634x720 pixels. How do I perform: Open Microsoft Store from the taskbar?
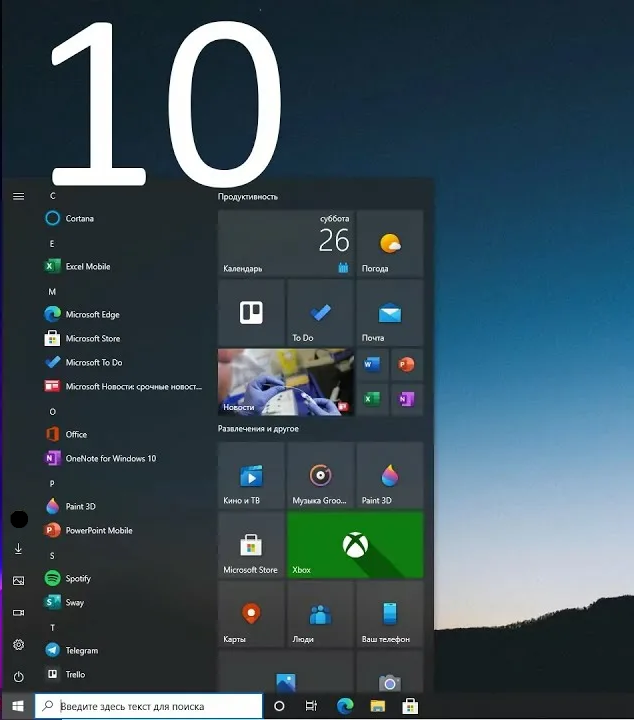pos(410,706)
